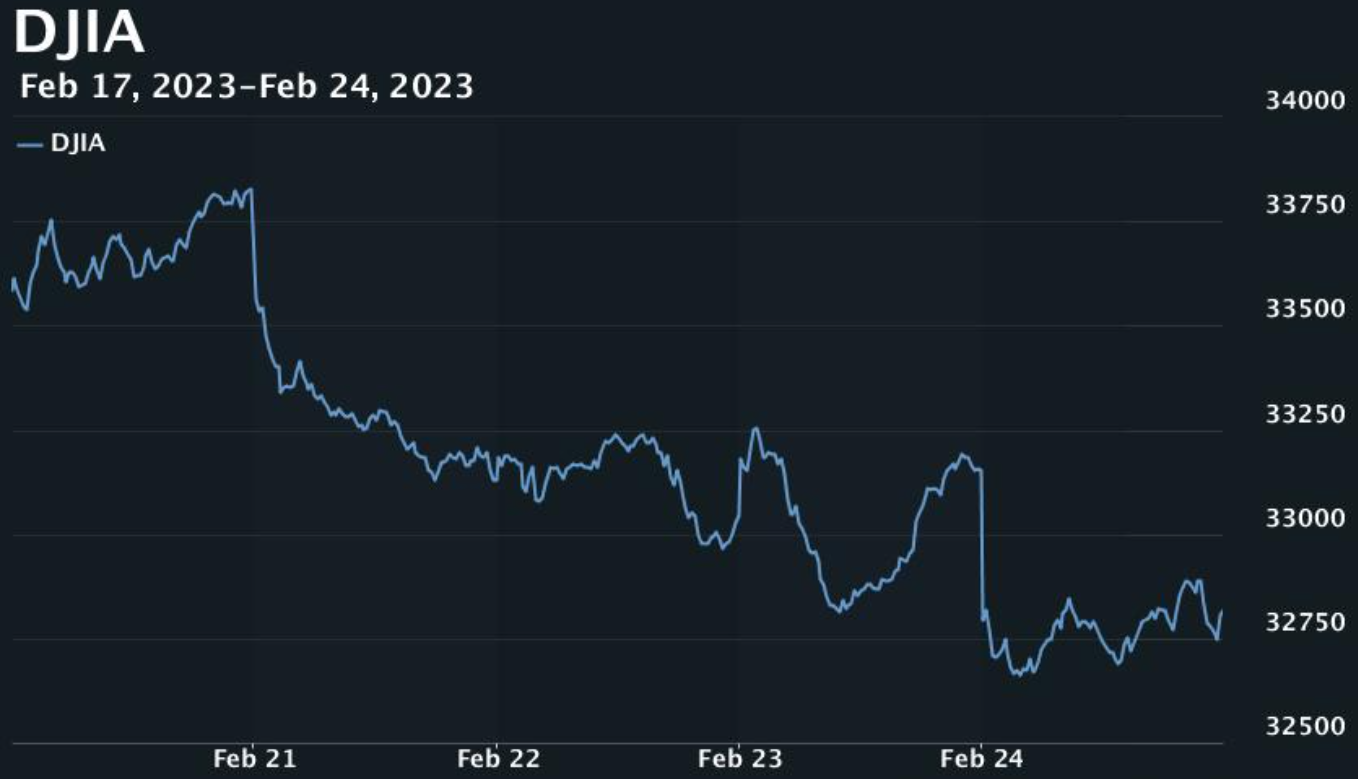The image size is (1358, 779).
Task: Select the date range Feb 17, 2023–Feb 24, 2023
Action: (247, 87)
